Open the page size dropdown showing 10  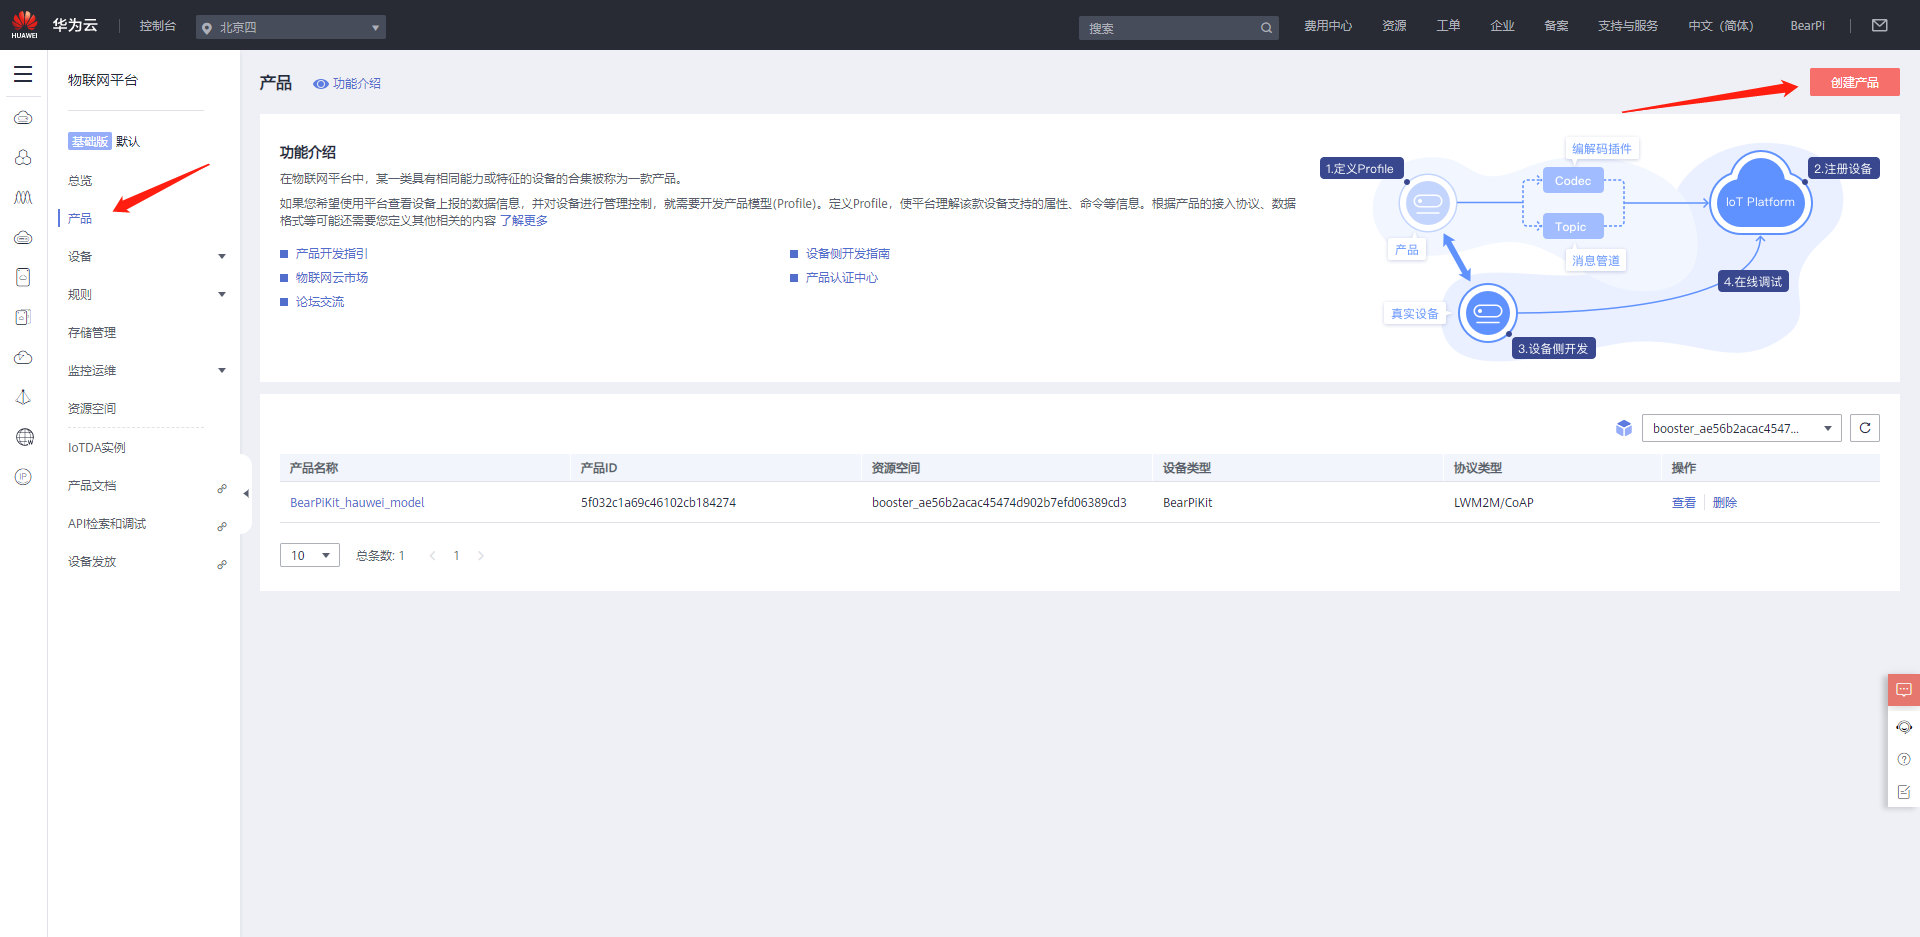(x=309, y=555)
